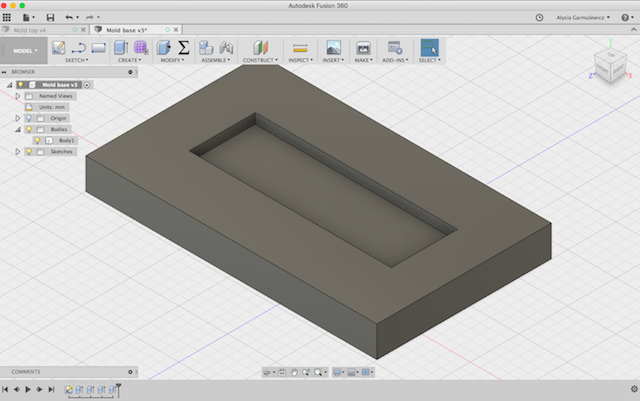Screen dimensions: 640x401
Task: Expand the Origin tree node
Action: point(18,118)
